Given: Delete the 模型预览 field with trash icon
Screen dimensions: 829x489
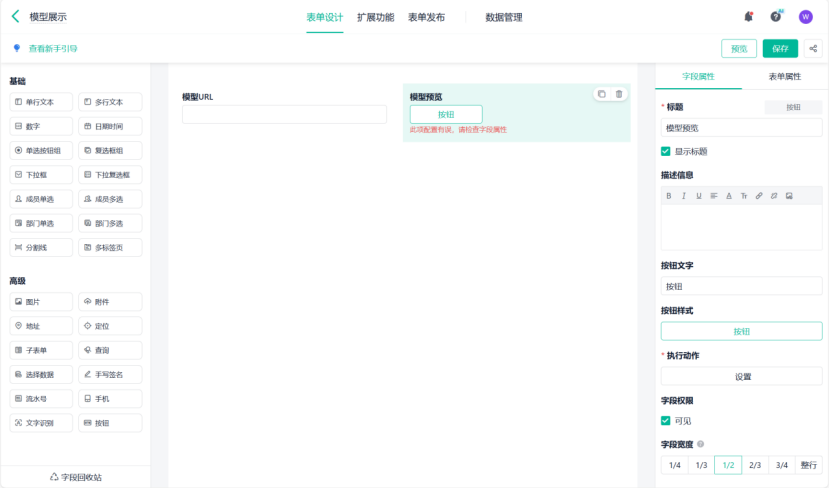Looking at the screenshot, I should click(619, 94).
